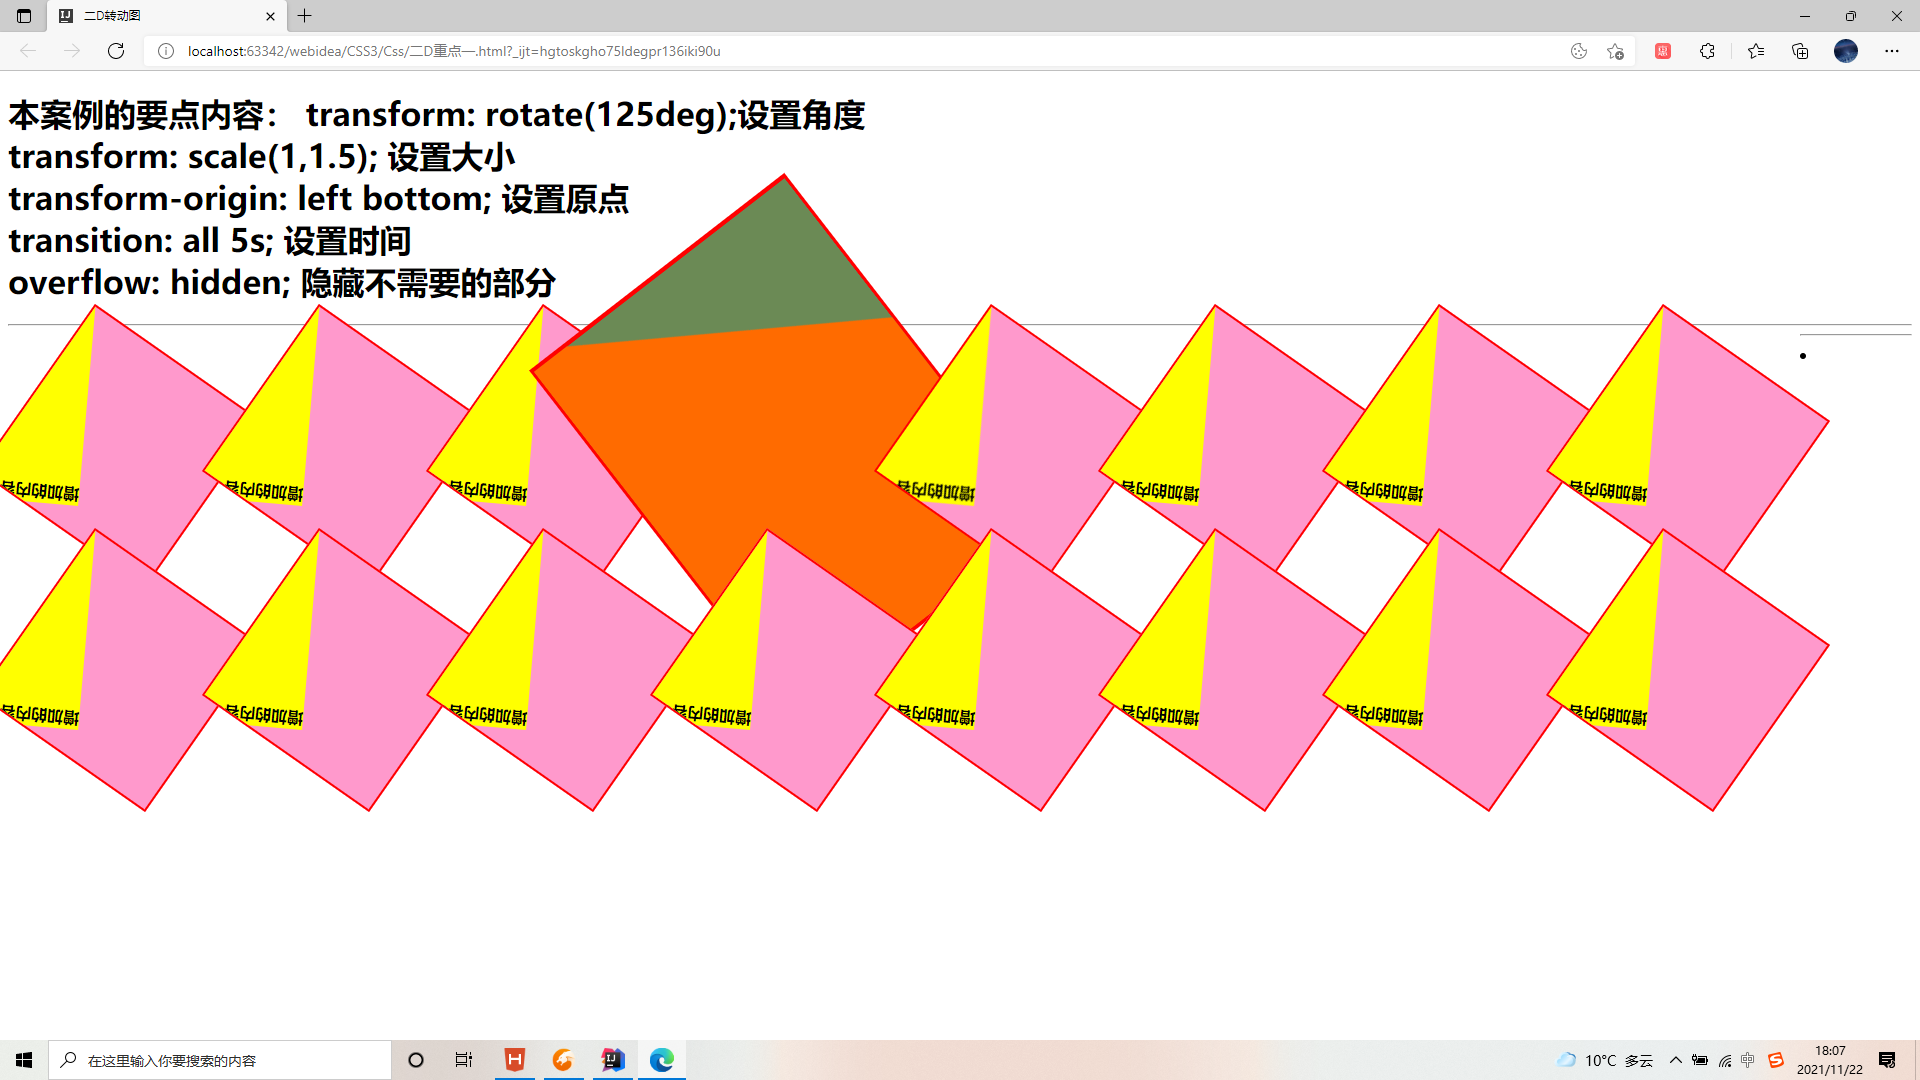The height and width of the screenshot is (1080, 1920).
Task: Open vertical tabs panel icon
Action: 24,16
